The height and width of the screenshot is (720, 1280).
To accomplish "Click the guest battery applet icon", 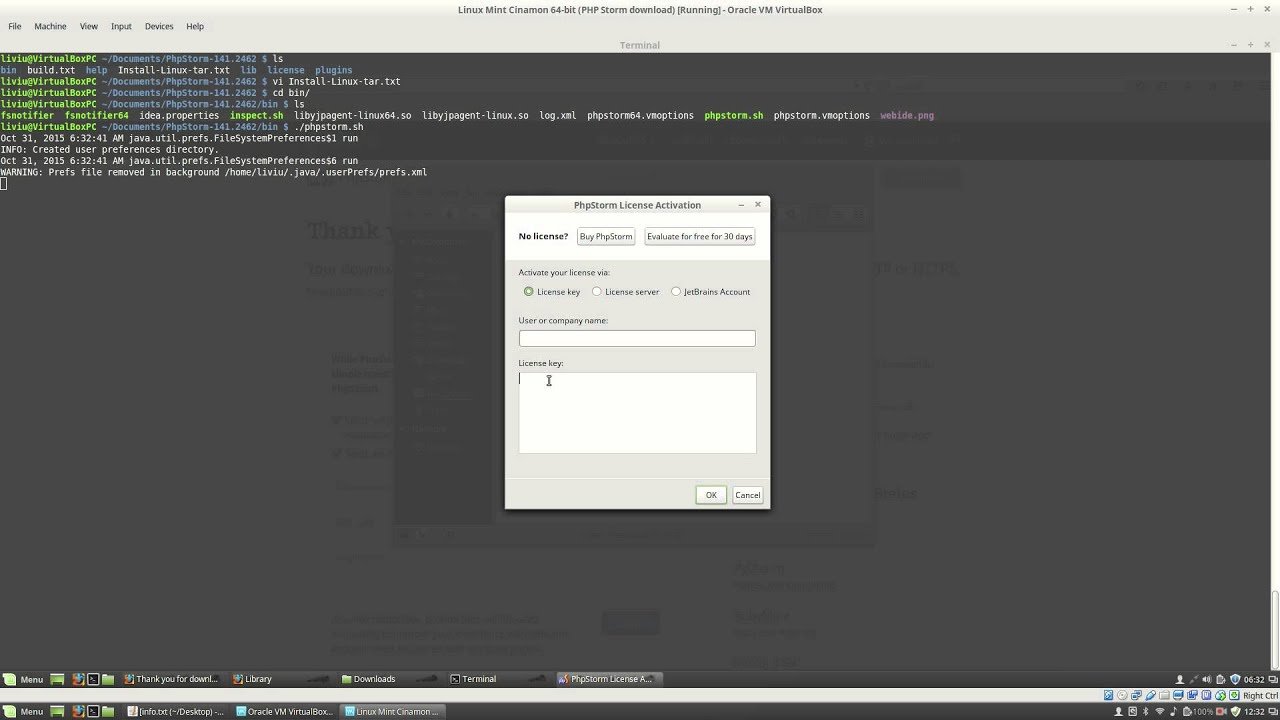I will pos(1221,679).
